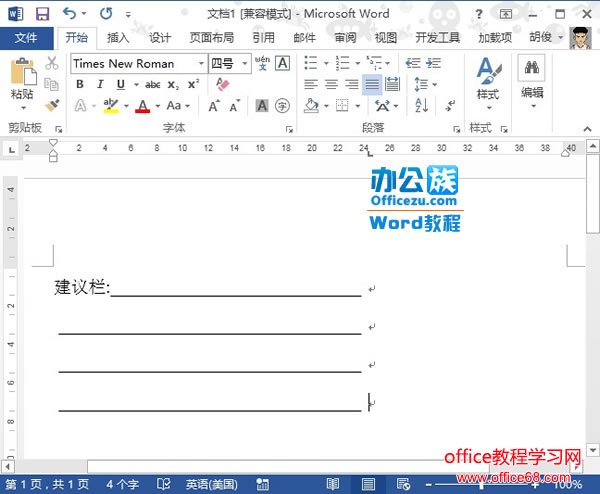
Task: Open Font dialog launcher
Action: coord(289,129)
